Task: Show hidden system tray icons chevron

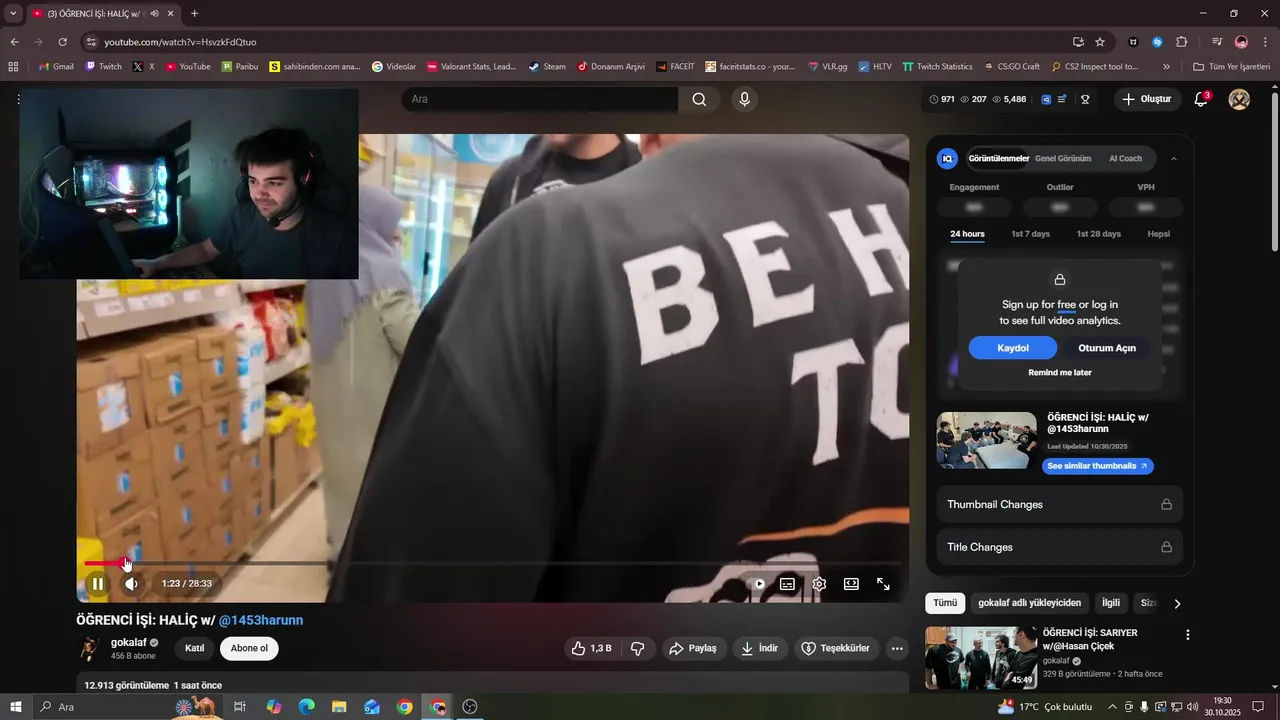Action: [1112, 707]
